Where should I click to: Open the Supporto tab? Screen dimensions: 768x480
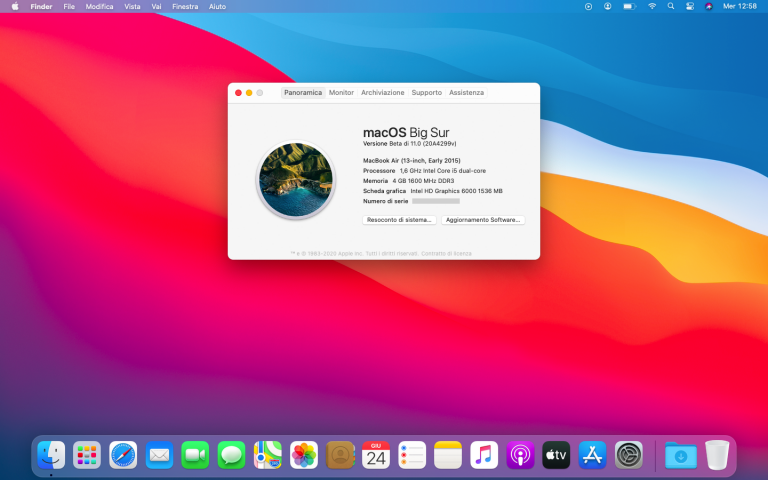[x=427, y=93]
